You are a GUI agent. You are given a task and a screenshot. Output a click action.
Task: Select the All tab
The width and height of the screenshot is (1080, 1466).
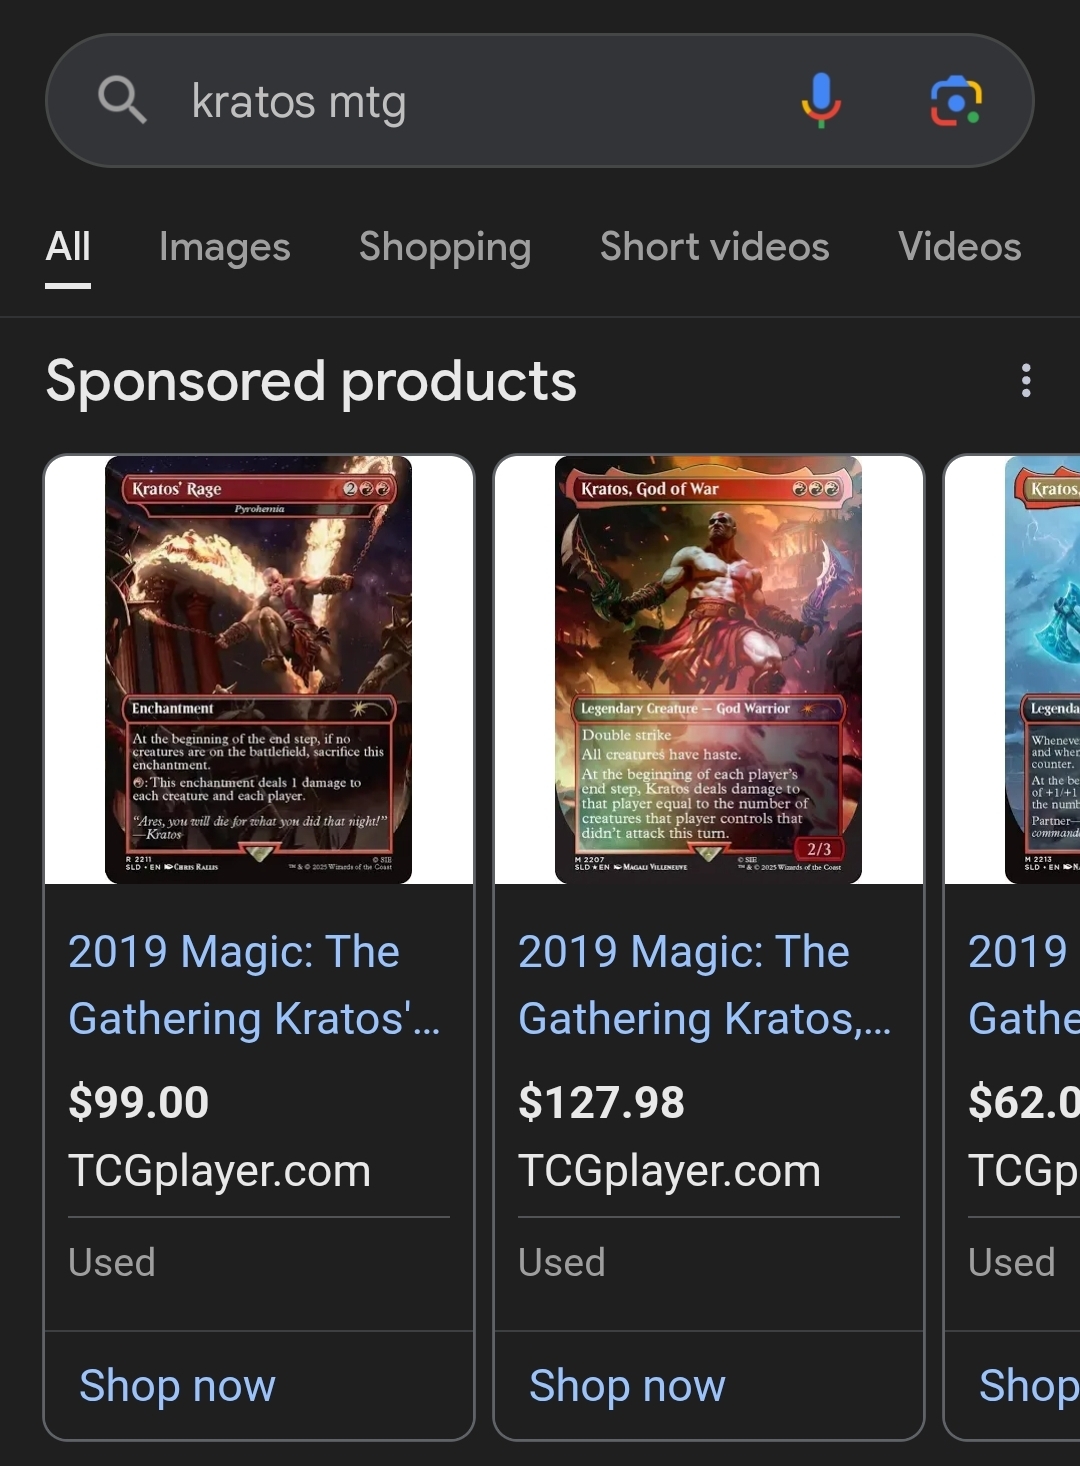pyautogui.click(x=68, y=247)
